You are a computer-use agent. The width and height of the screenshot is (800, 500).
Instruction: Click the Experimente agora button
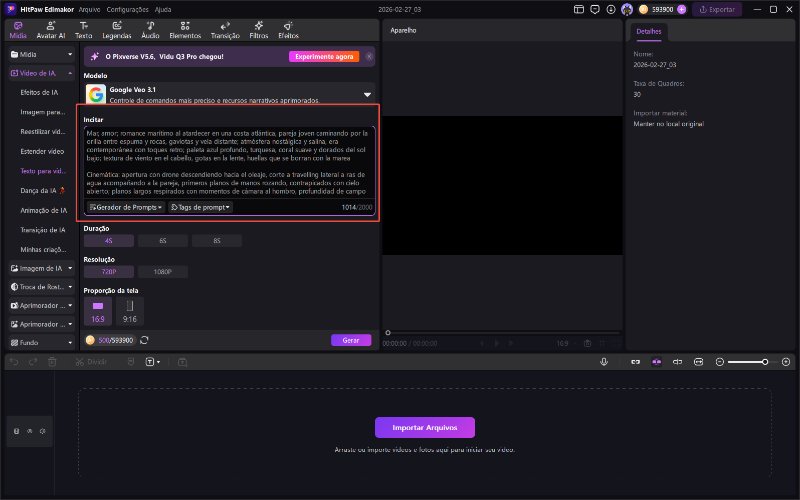pyautogui.click(x=324, y=57)
